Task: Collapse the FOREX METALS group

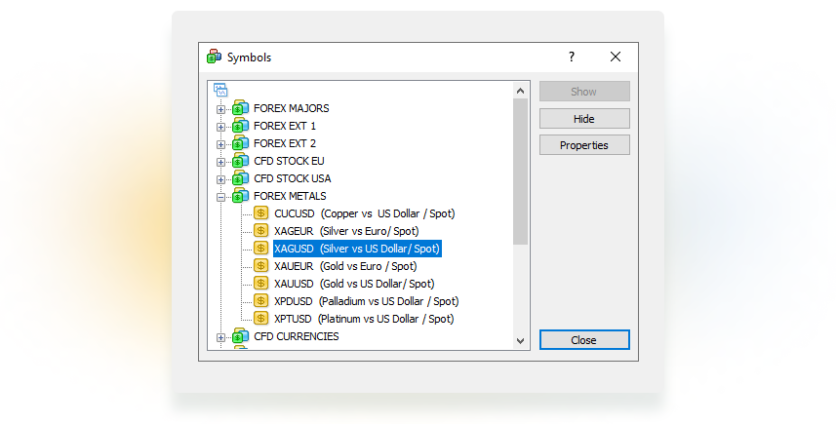Action: pos(221,197)
